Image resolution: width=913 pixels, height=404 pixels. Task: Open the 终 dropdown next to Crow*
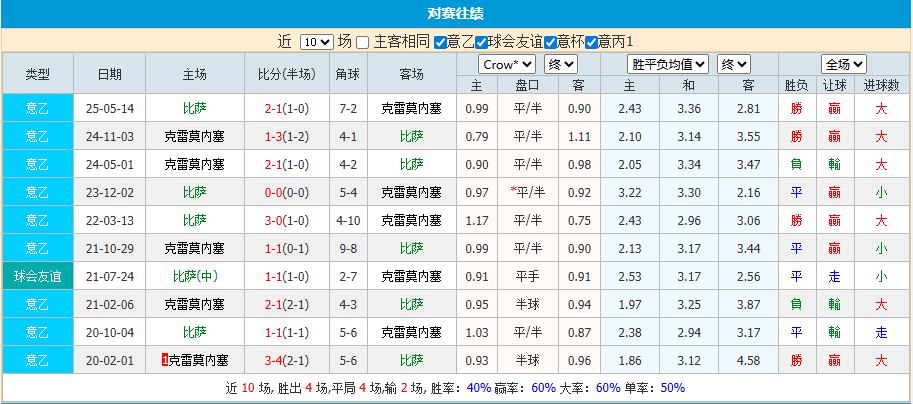click(559, 64)
